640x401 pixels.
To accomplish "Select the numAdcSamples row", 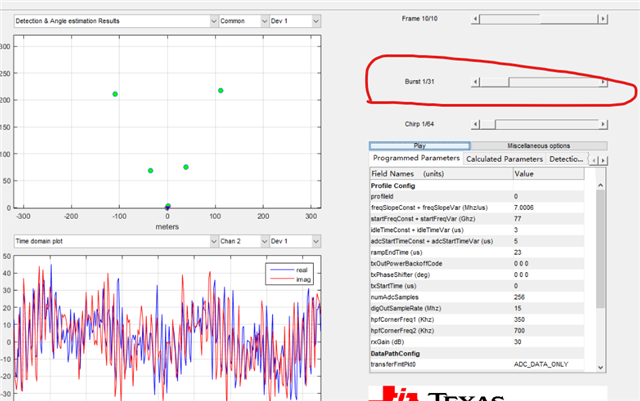I will (477, 297).
